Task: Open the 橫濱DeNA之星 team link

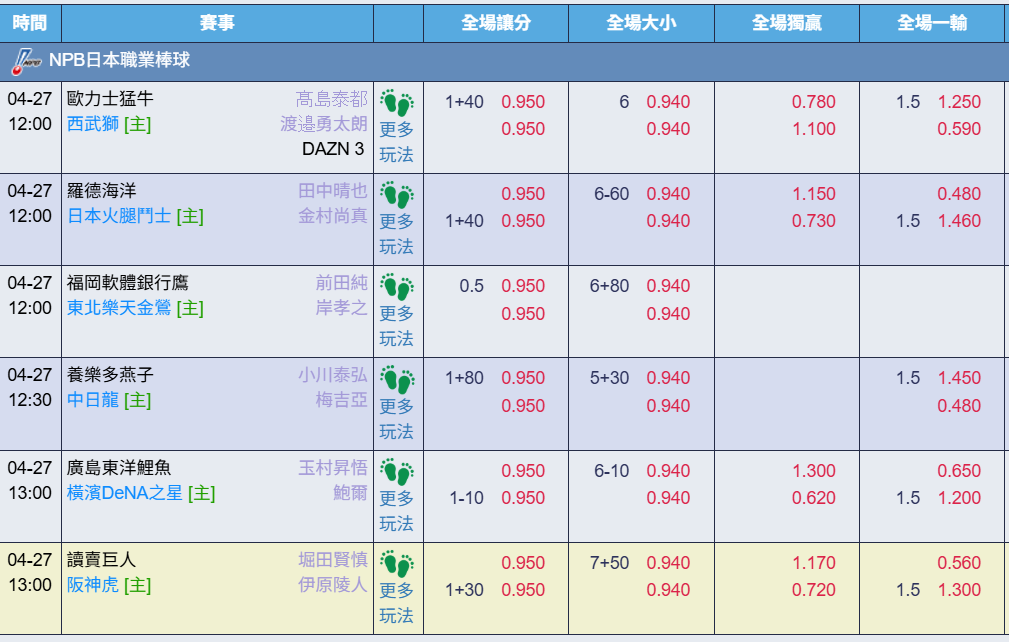Action: (x=125, y=493)
